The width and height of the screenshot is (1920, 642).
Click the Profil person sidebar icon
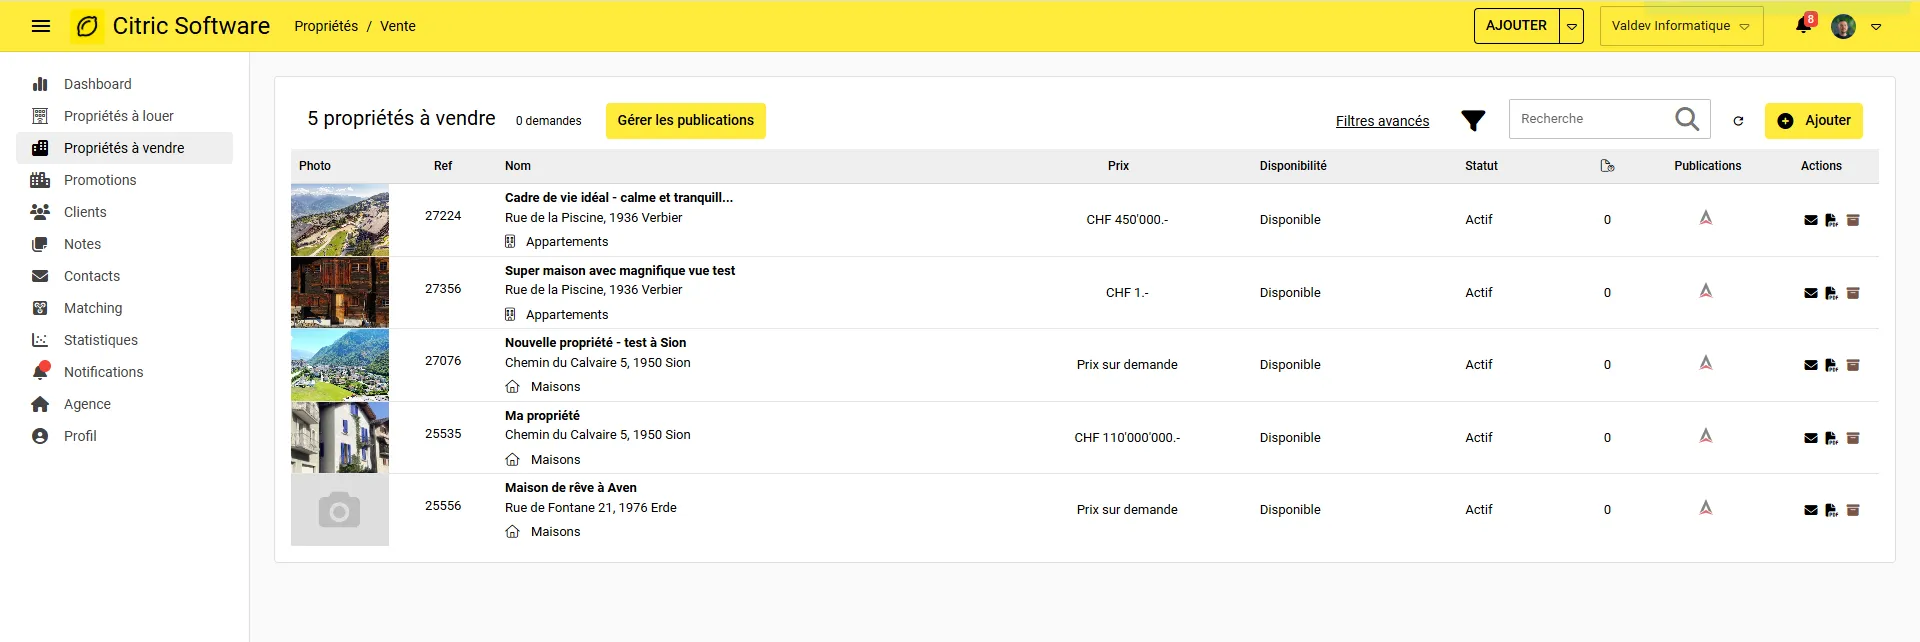tap(40, 436)
